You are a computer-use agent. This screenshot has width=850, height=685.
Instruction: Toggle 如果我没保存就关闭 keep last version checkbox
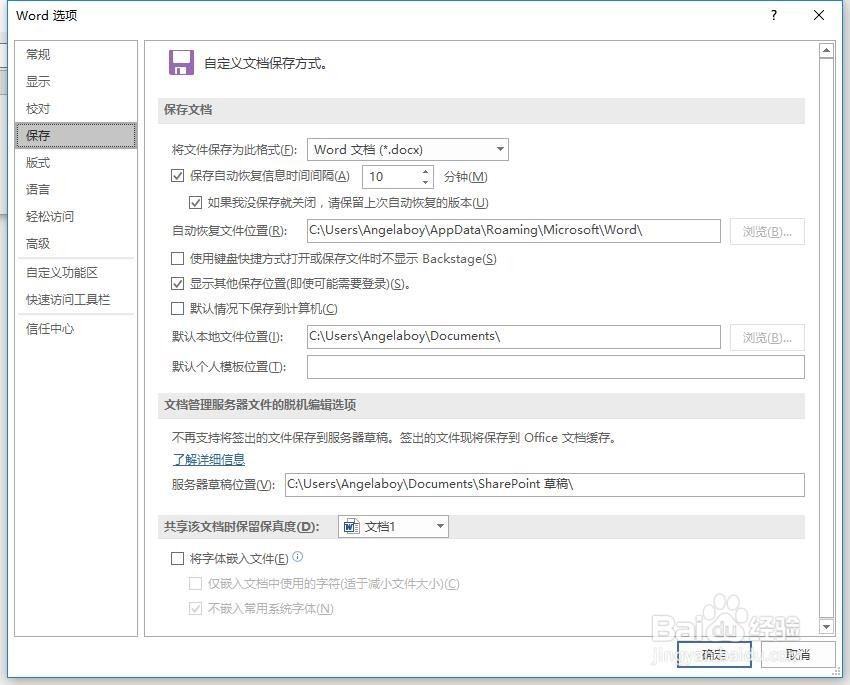tap(195, 203)
